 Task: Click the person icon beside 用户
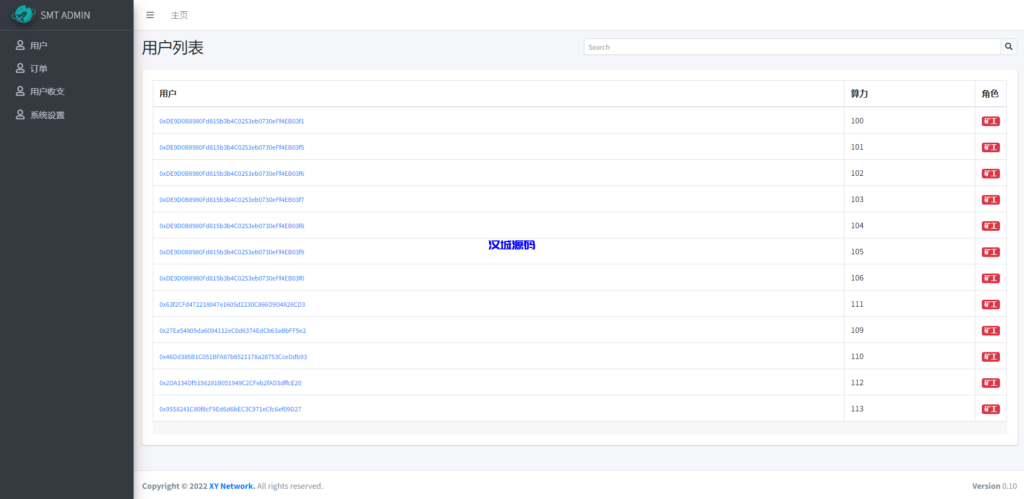[x=20, y=45]
